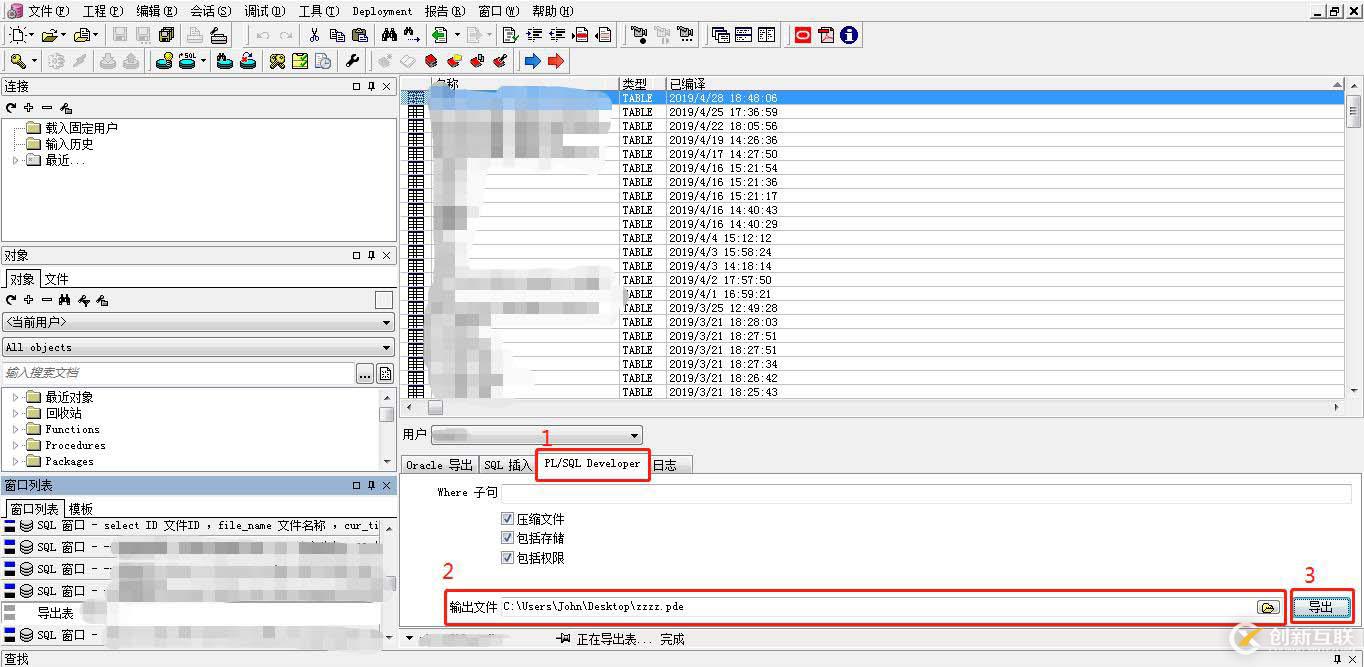Switch to the SQL 插入 tab
The image size is (1364, 667).
[508, 465]
